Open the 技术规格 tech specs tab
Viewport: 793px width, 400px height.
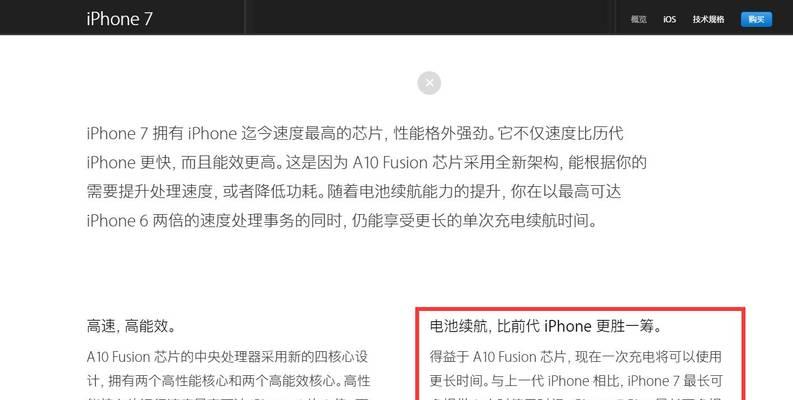tap(708, 19)
